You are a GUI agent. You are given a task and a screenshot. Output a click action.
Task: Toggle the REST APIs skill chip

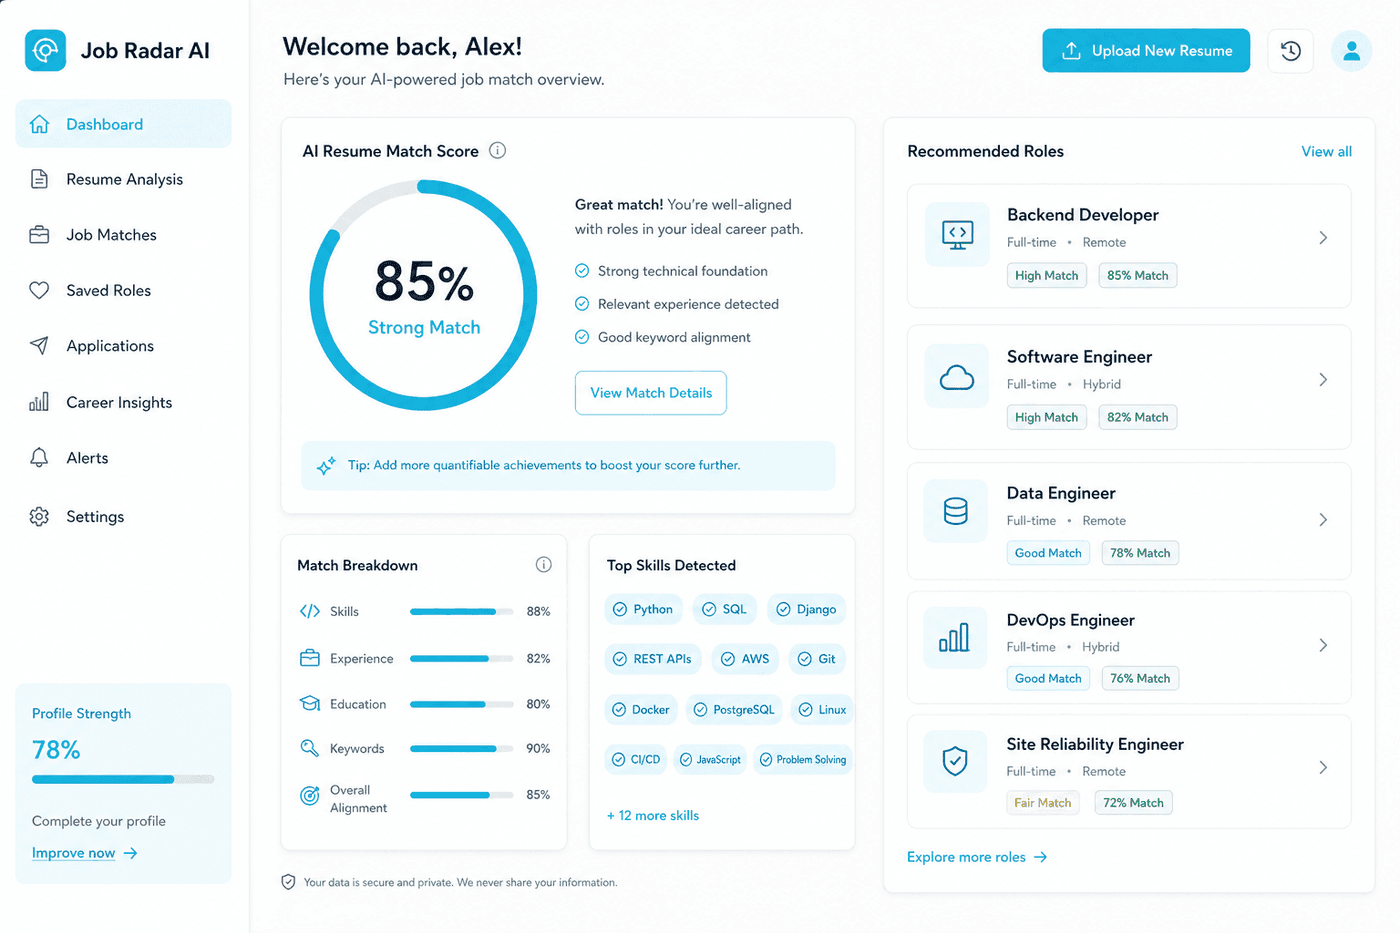pyautogui.click(x=652, y=659)
